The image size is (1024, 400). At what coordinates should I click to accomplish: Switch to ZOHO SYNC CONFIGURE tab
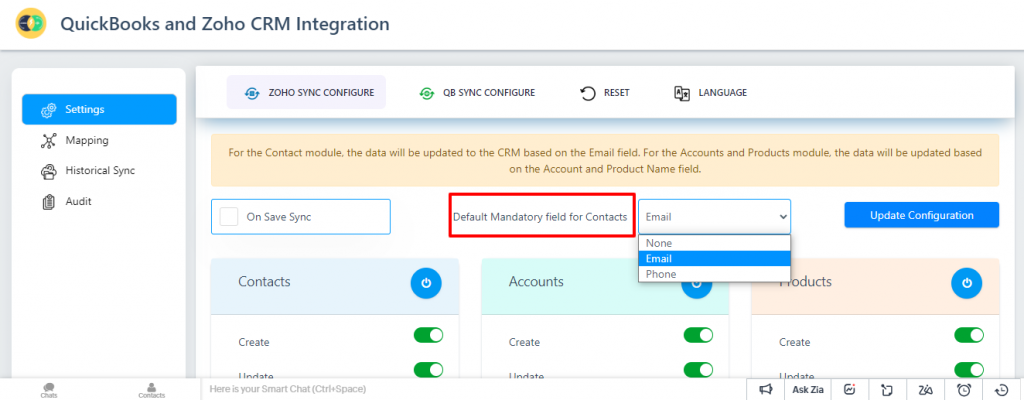tap(306, 93)
